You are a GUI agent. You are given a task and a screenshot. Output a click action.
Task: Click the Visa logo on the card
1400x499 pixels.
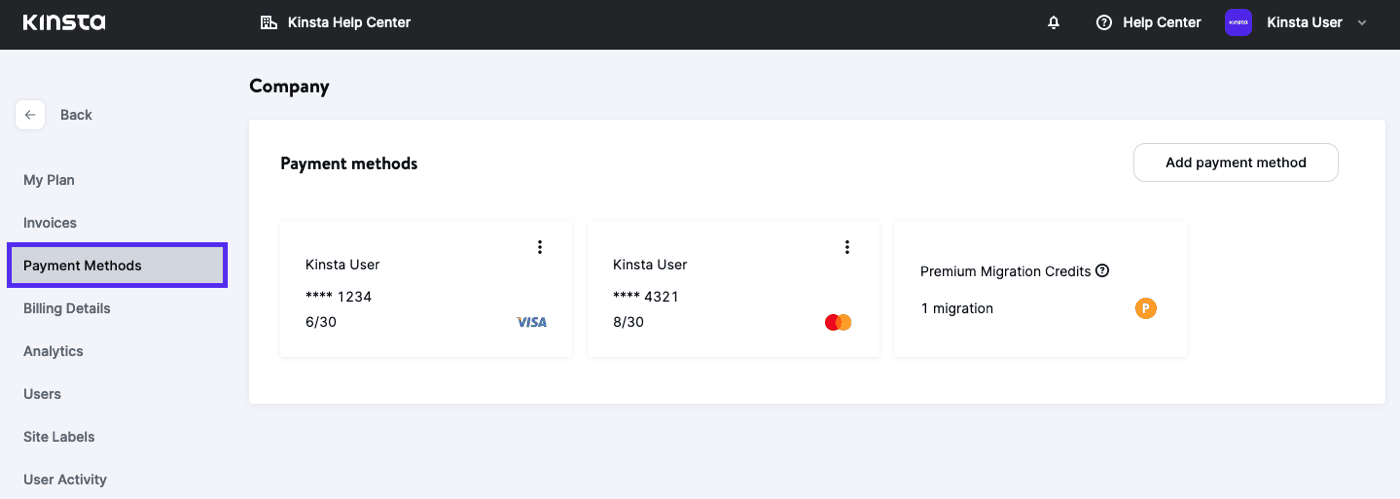click(531, 322)
